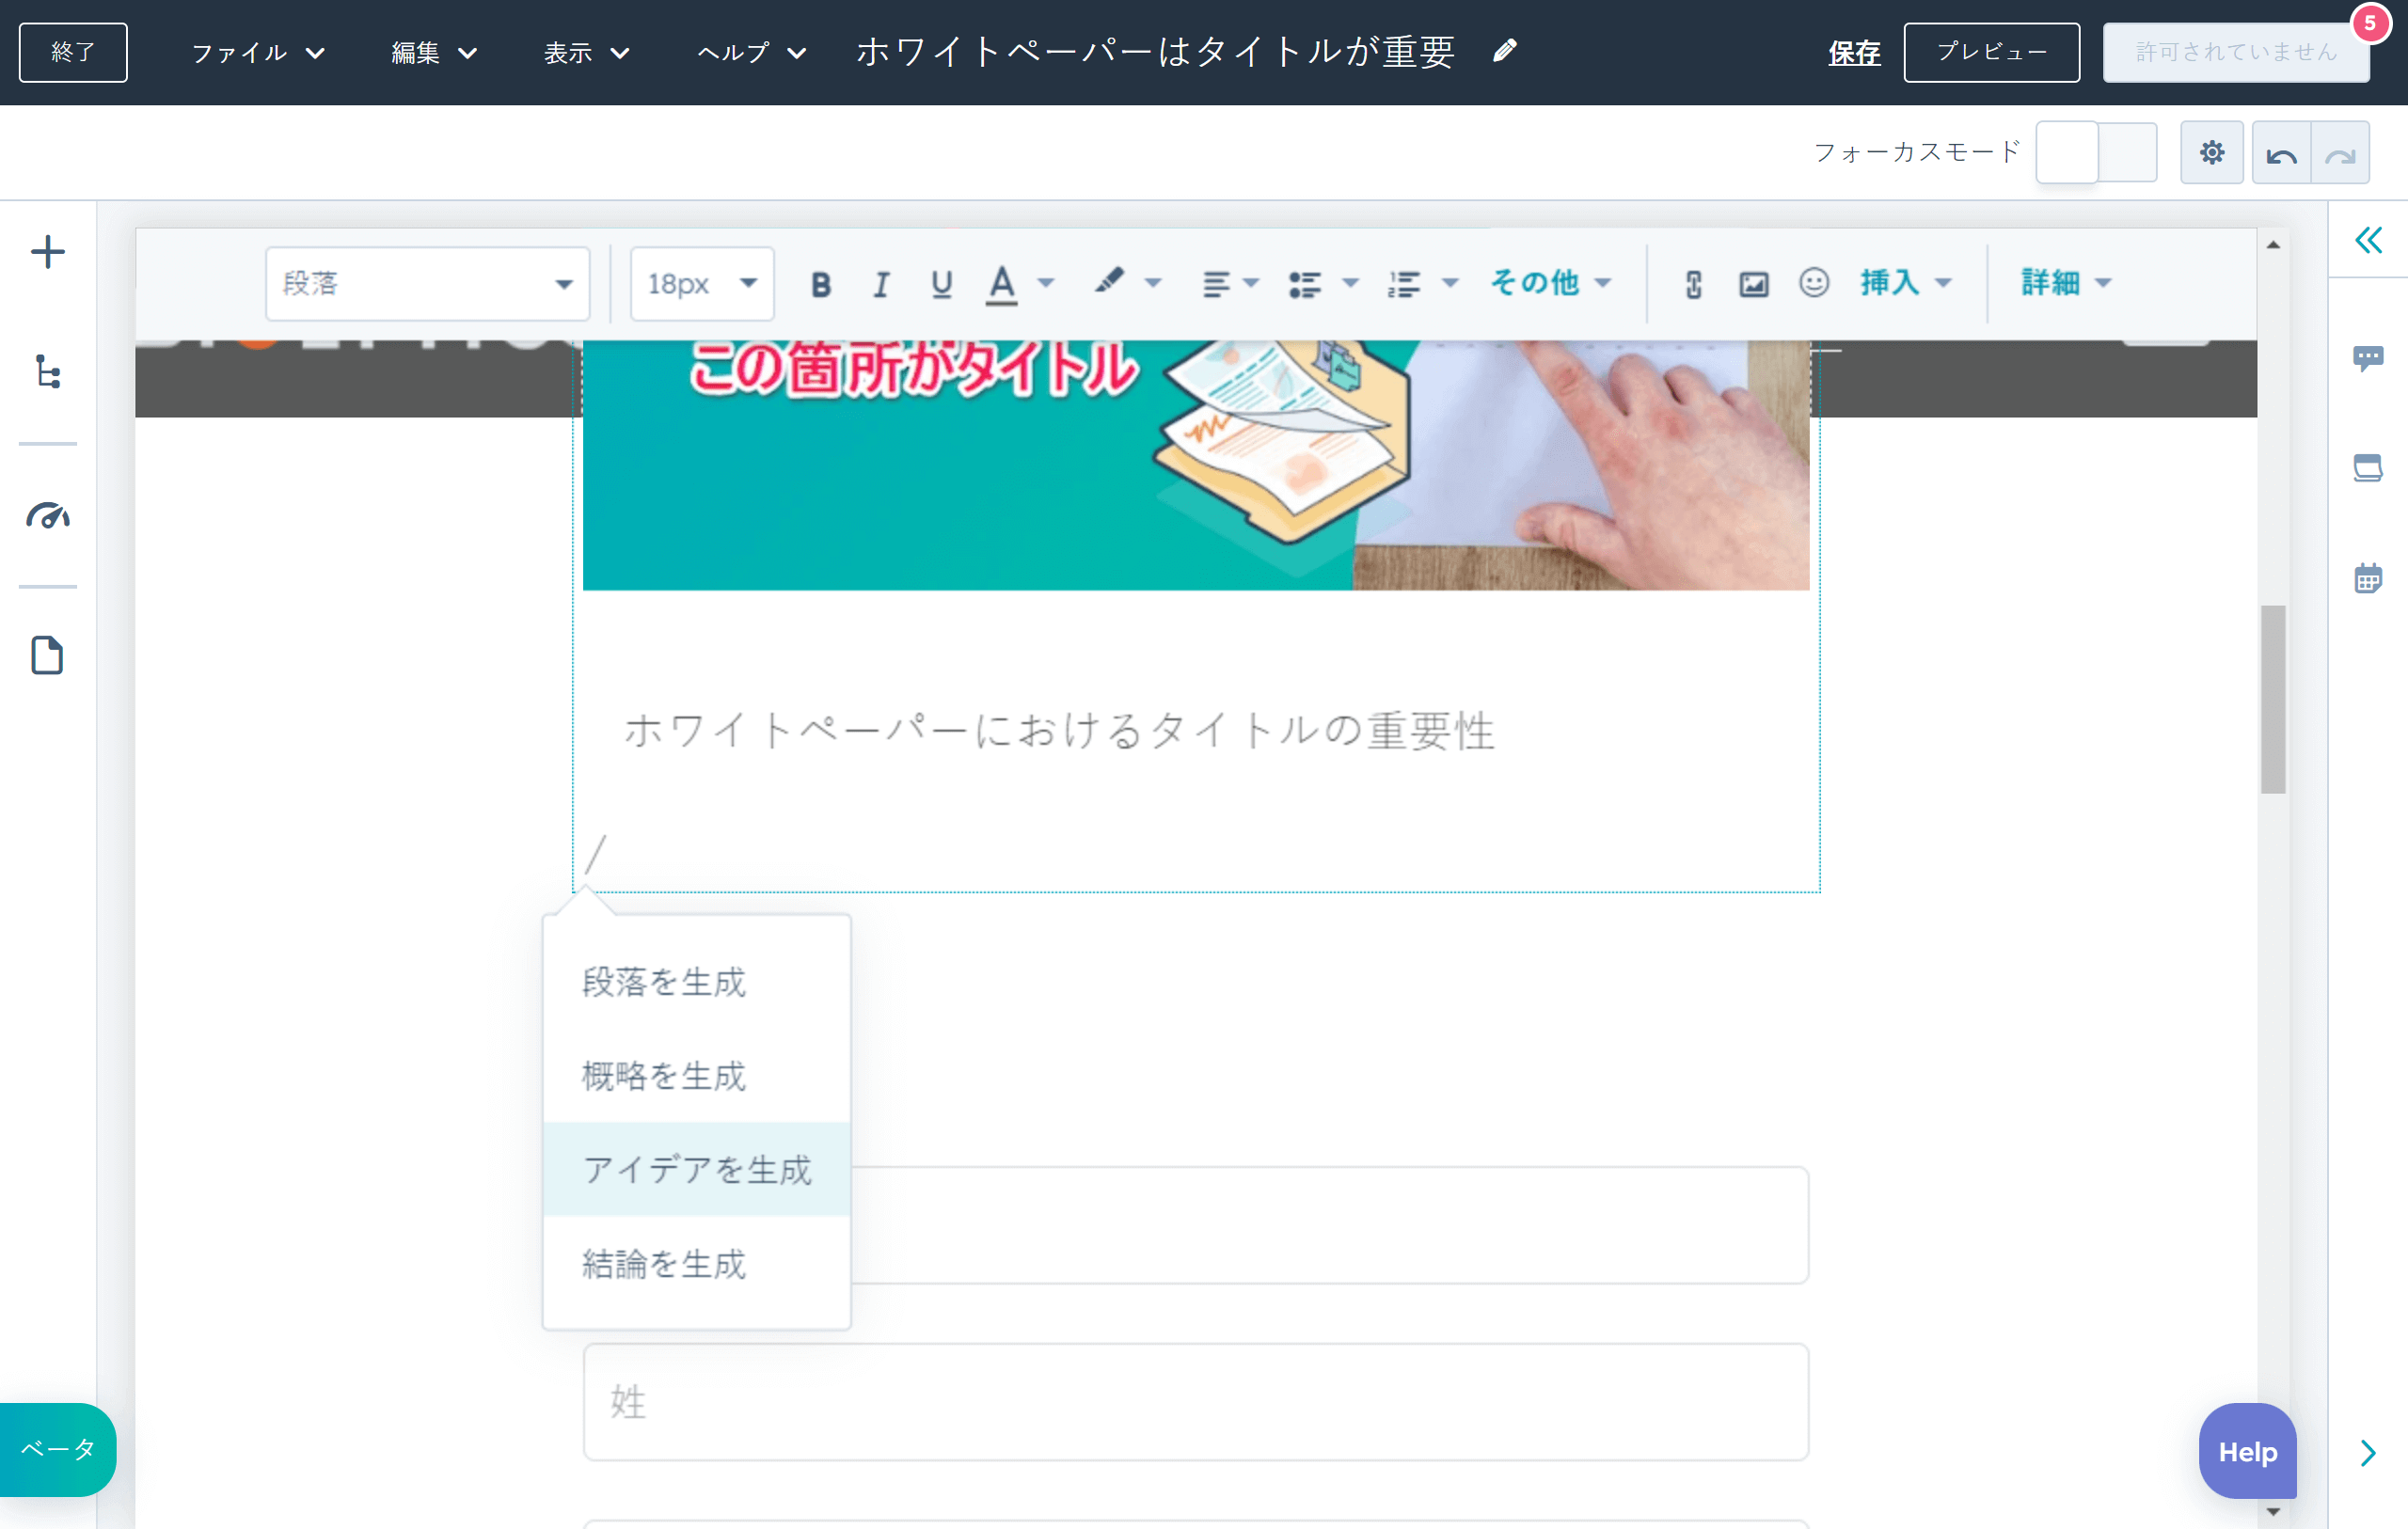Click the heading ホワイトペーパーにおけるタイトルの重要性
The image size is (2408, 1529).
pyautogui.click(x=1059, y=731)
